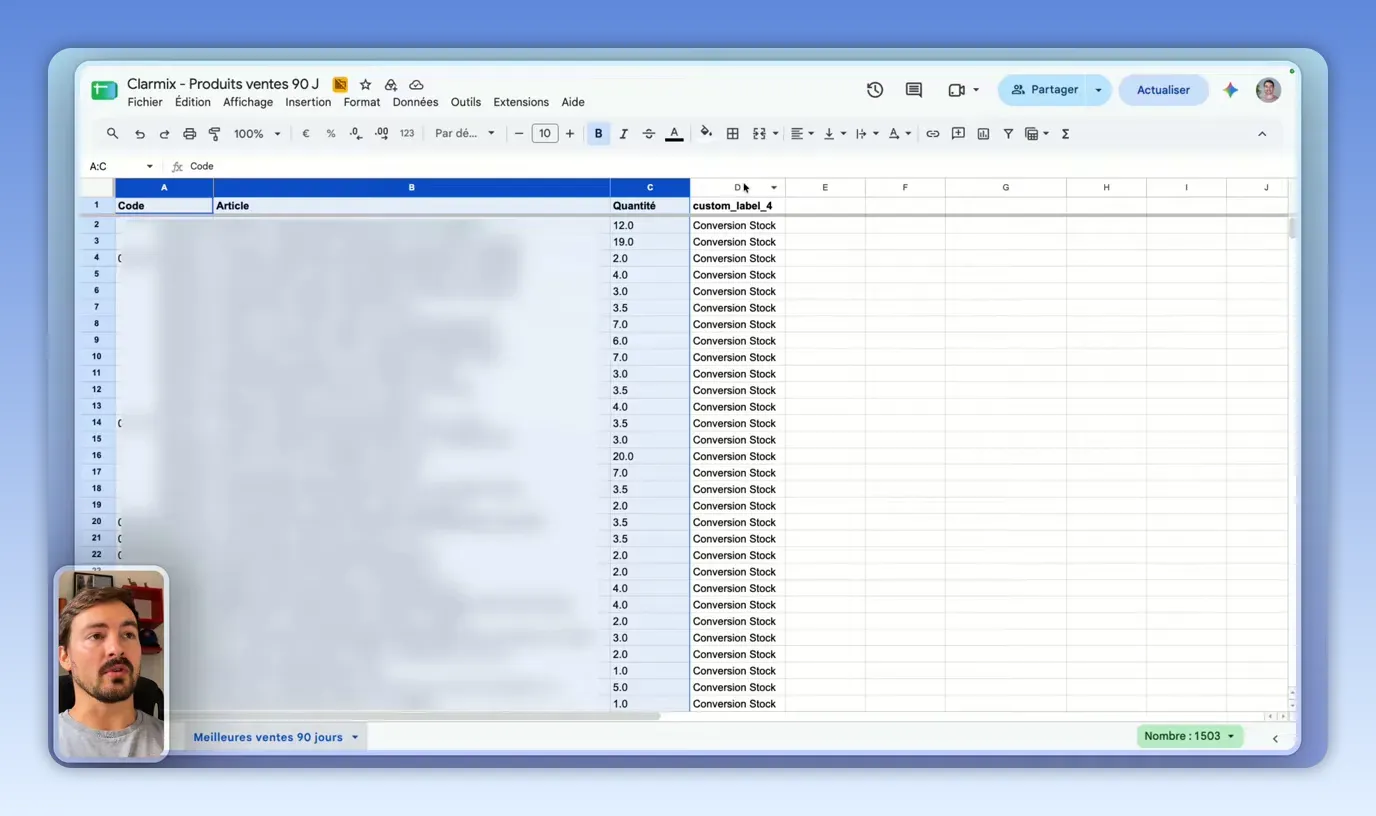This screenshot has height=816, width=1376.
Task: Toggle italic formatting
Action: pyautogui.click(x=624, y=134)
